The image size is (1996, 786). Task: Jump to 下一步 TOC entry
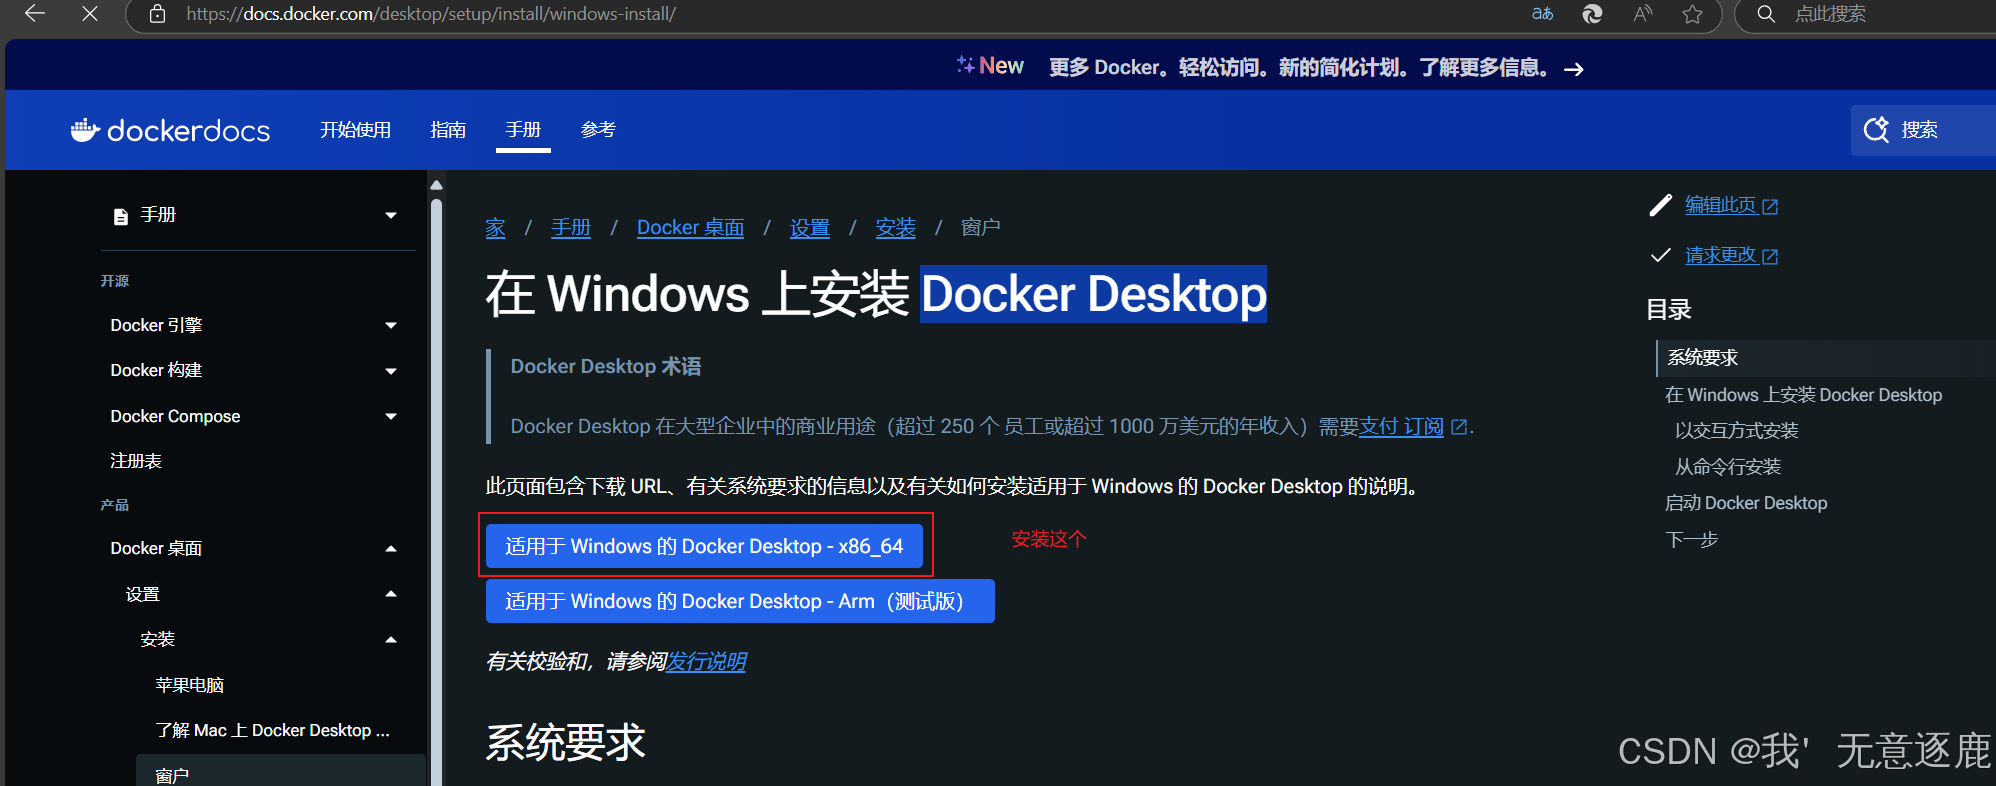point(1691,540)
